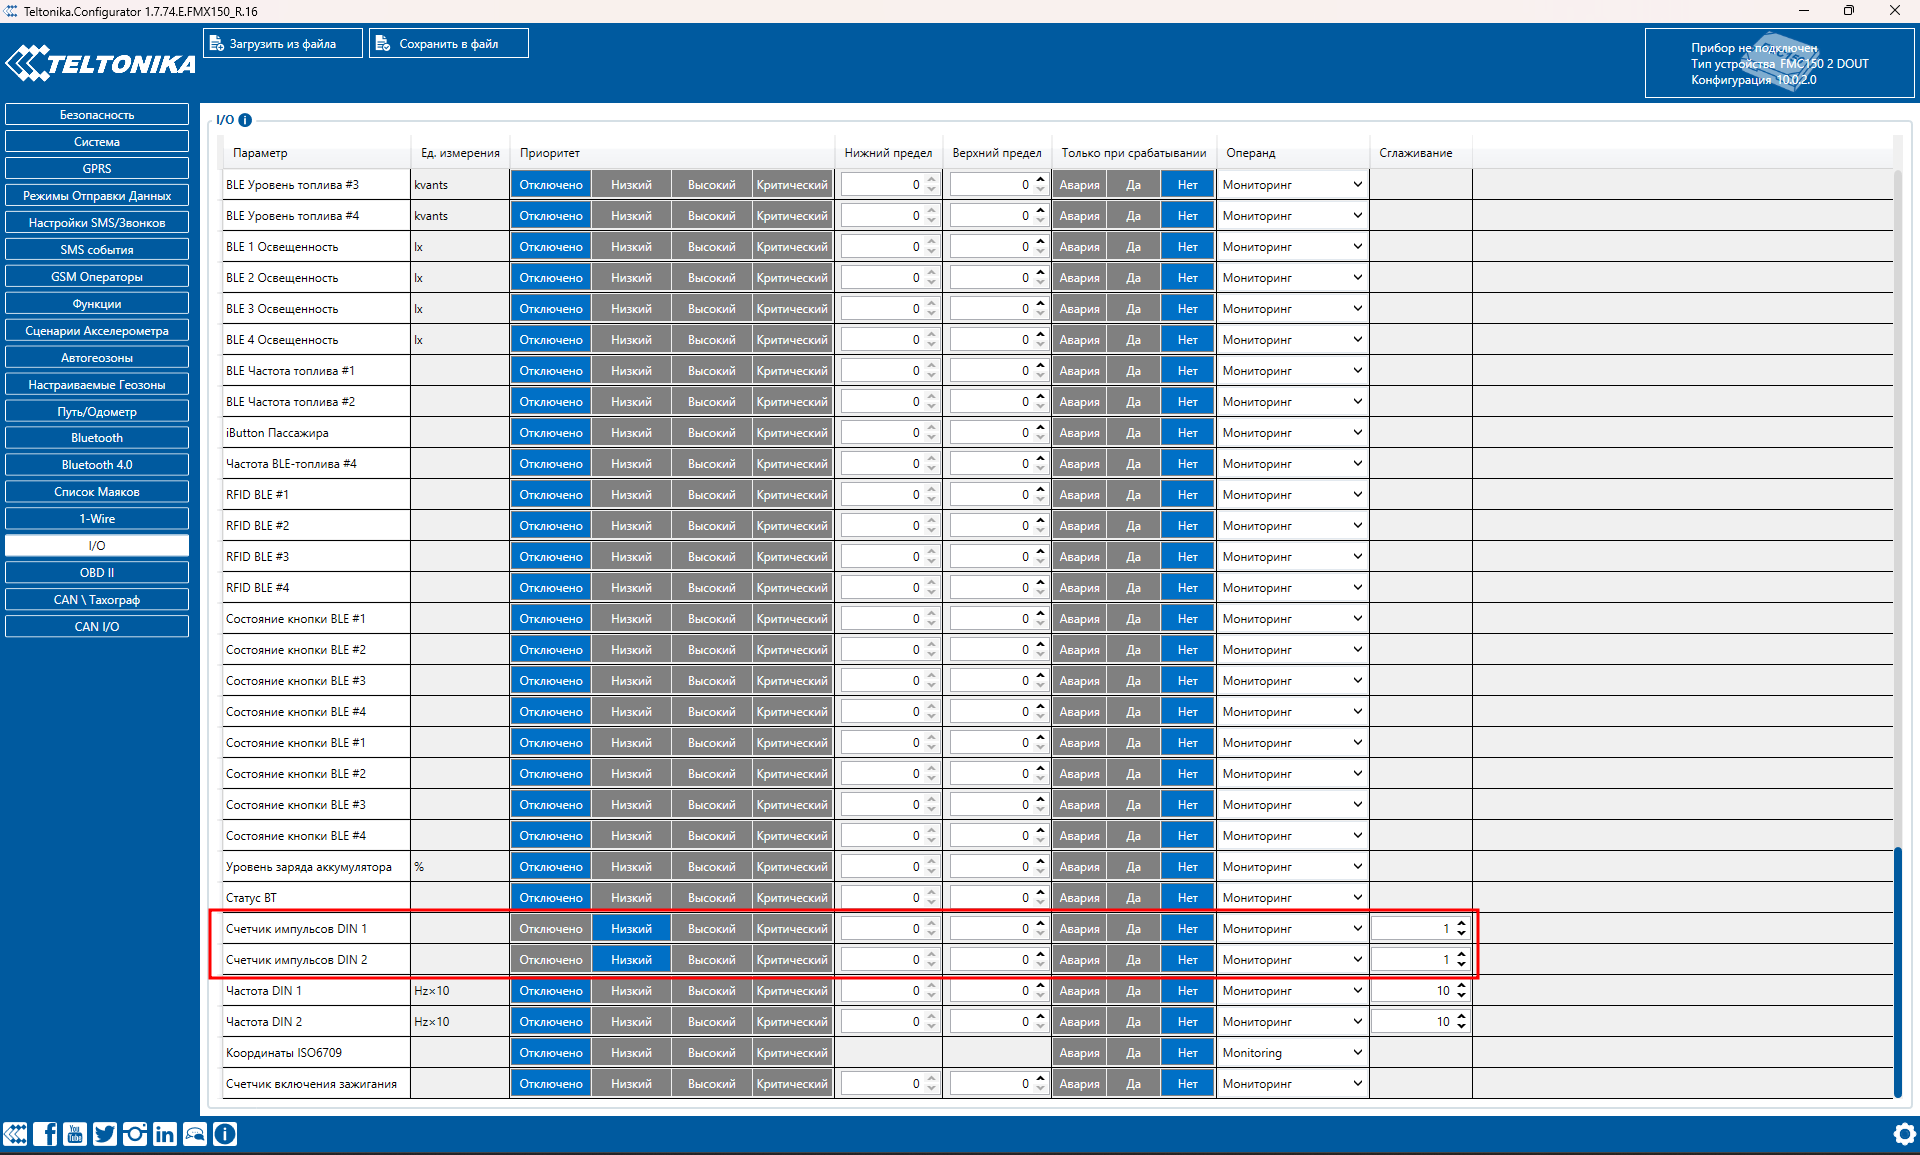The image size is (1920, 1155).
Task: Click the I/O info icon in header
Action: [245, 120]
